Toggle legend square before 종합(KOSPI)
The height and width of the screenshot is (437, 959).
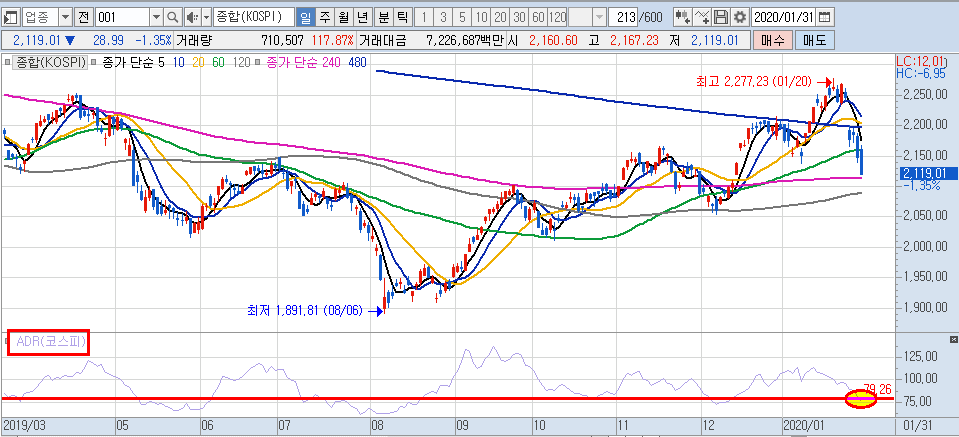[x=9, y=62]
